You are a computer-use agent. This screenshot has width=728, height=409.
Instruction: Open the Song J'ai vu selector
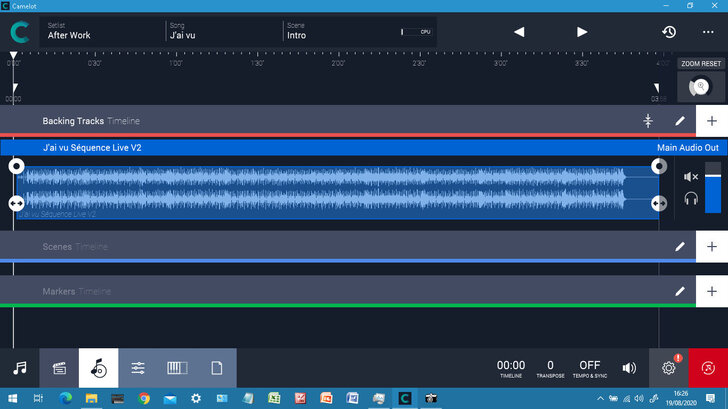[x=220, y=31]
